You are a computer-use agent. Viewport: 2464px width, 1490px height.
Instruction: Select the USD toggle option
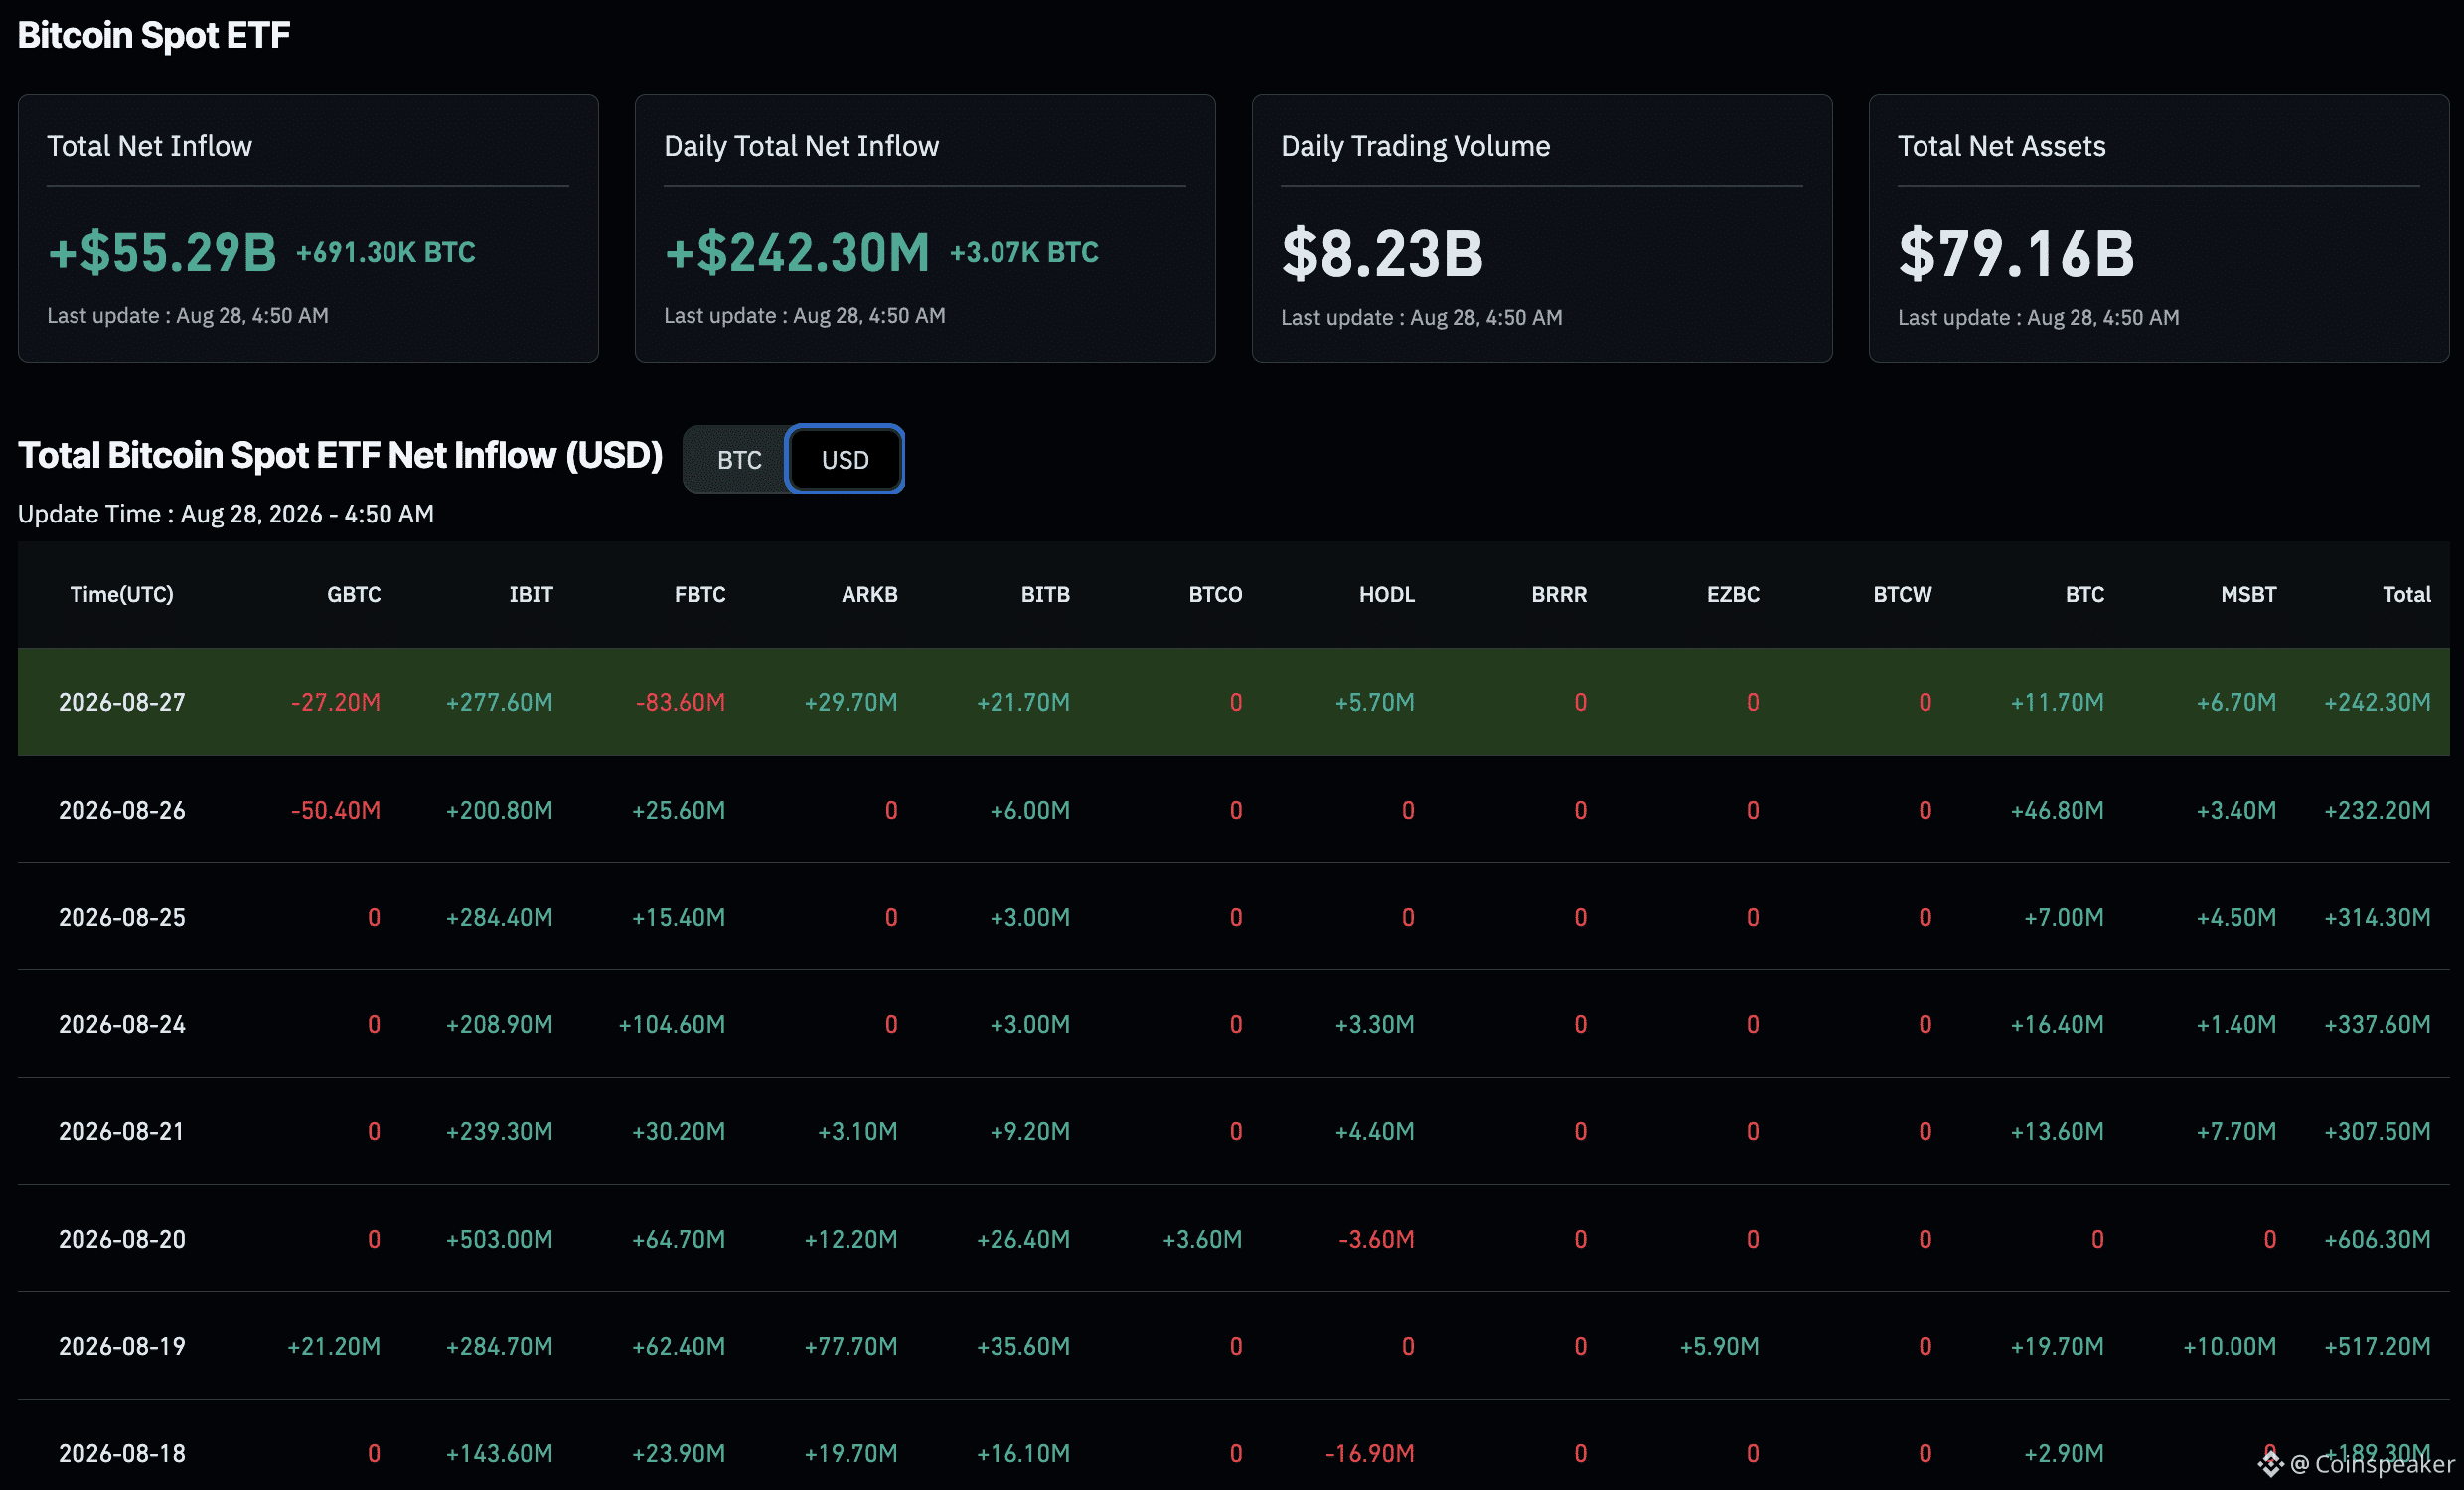click(x=845, y=460)
